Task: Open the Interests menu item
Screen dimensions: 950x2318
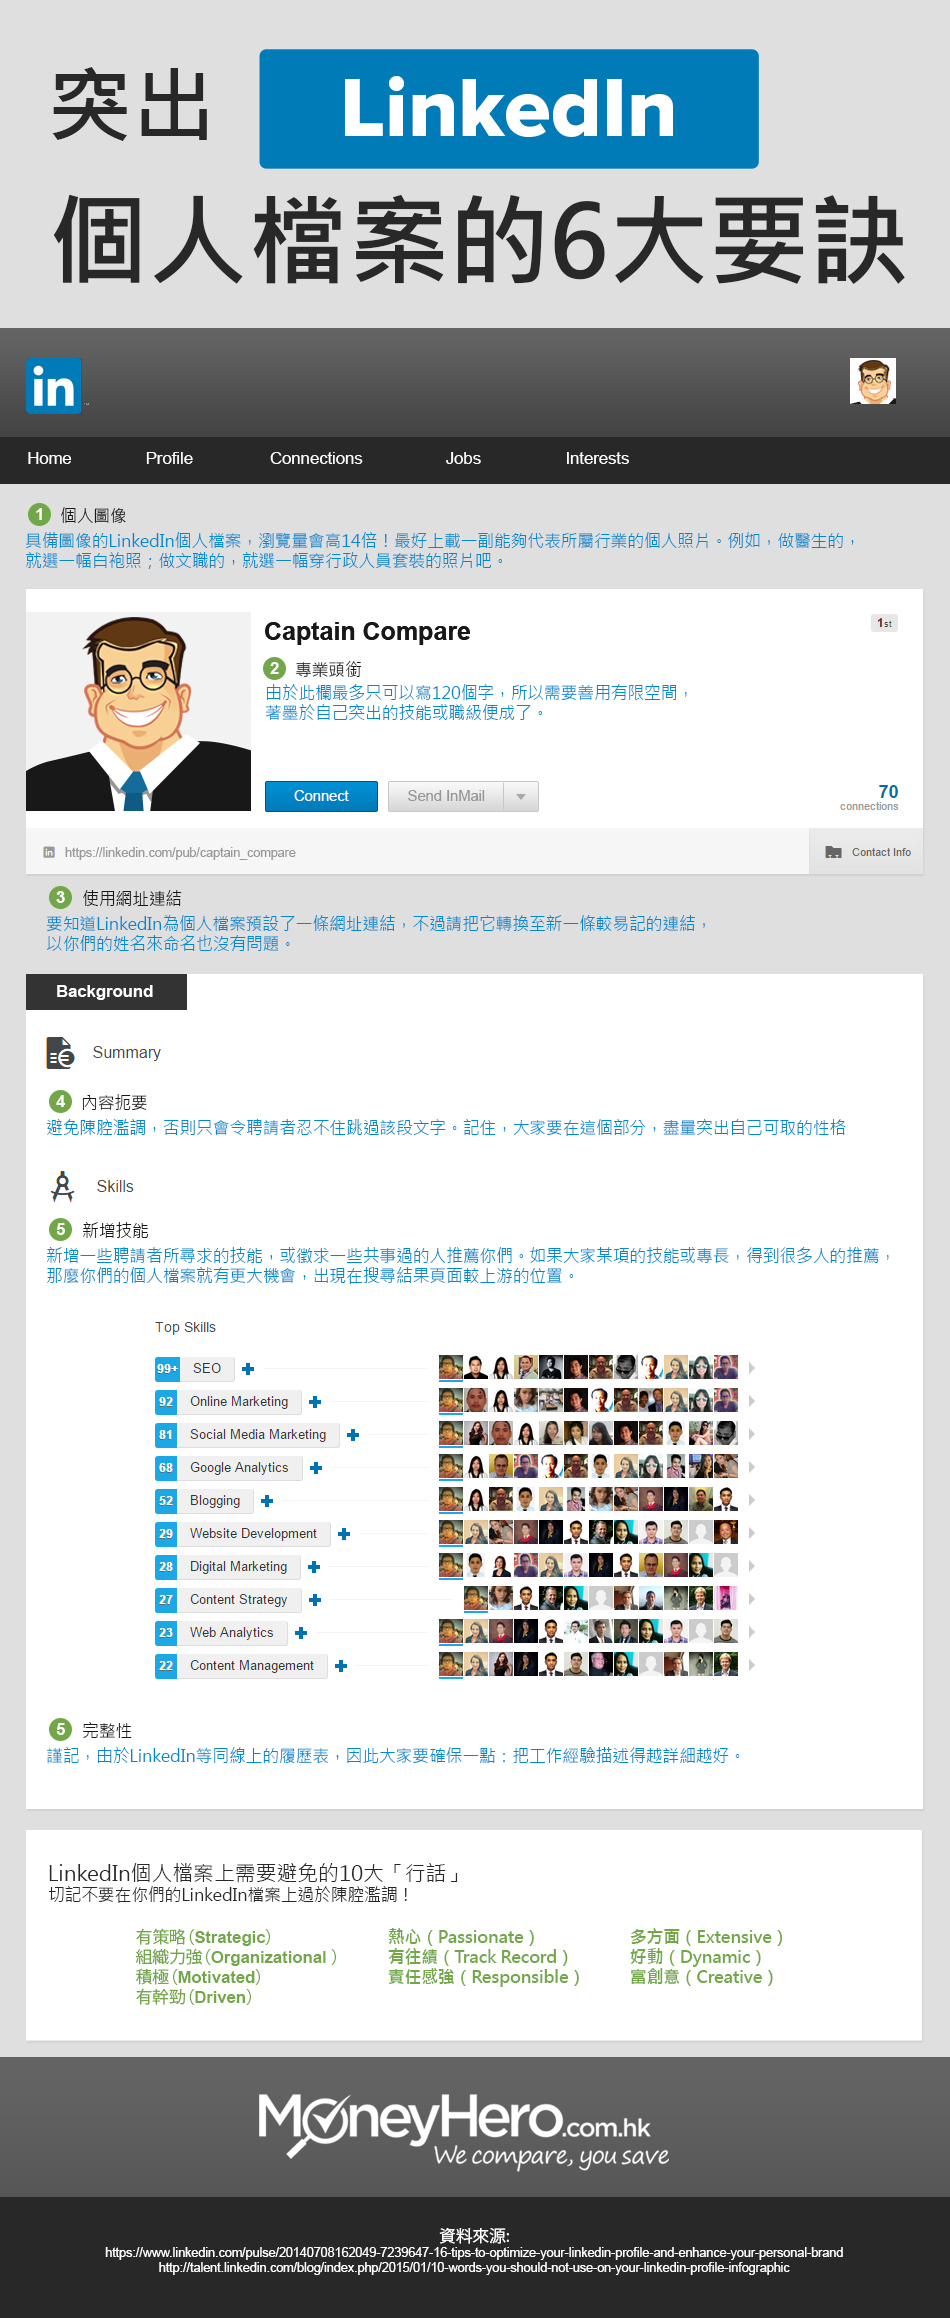Action: tap(597, 458)
